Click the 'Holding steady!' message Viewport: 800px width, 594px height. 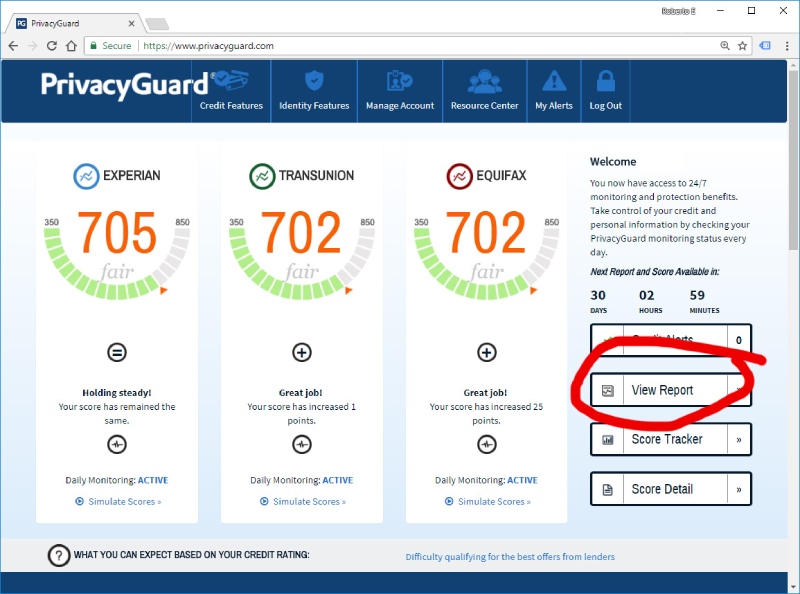pos(117,392)
